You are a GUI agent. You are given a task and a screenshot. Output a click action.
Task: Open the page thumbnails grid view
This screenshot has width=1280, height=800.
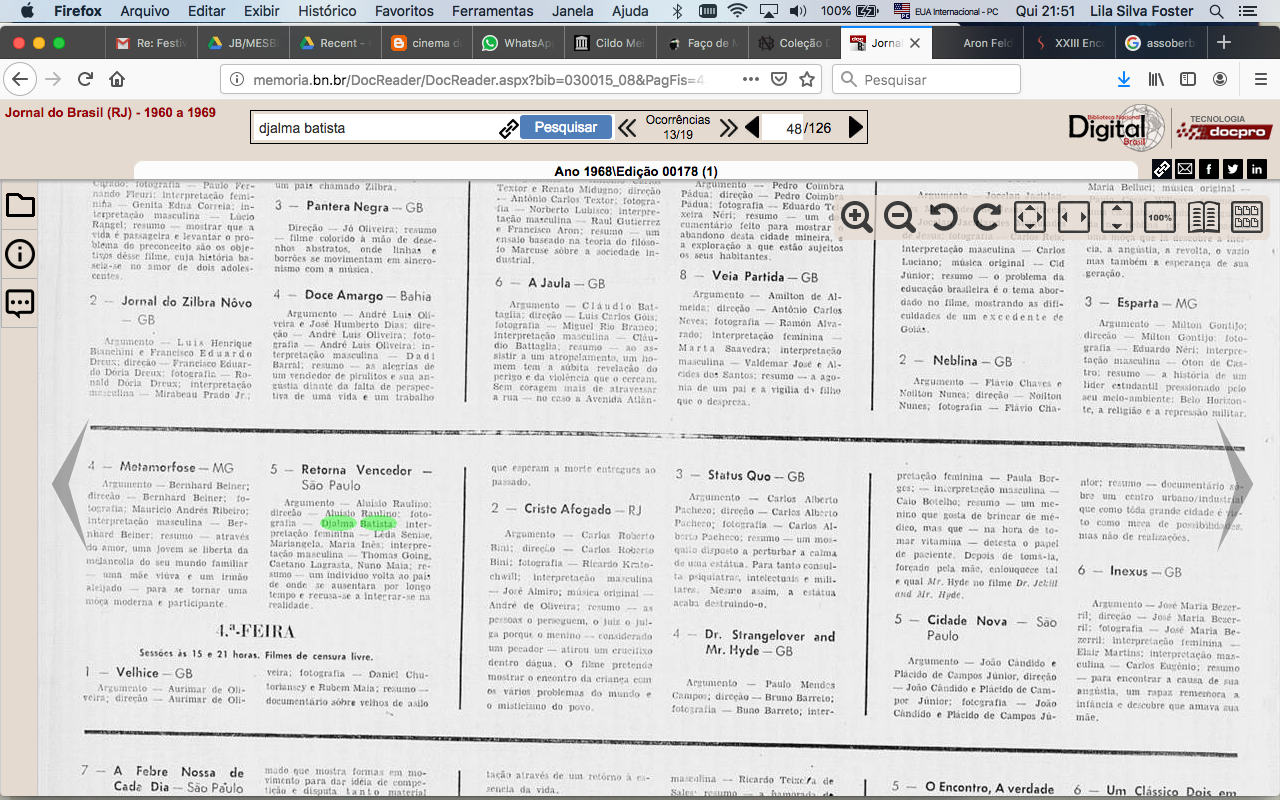pos(1246,217)
